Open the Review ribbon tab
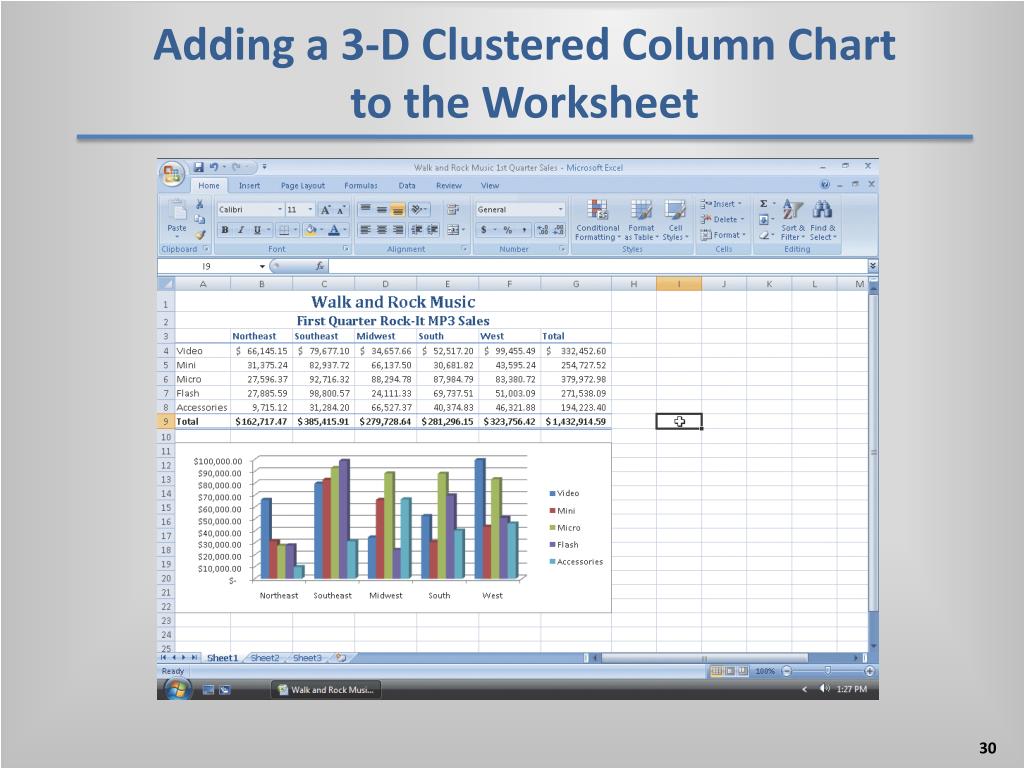Screen dimensions: 1024x768 [x=449, y=185]
